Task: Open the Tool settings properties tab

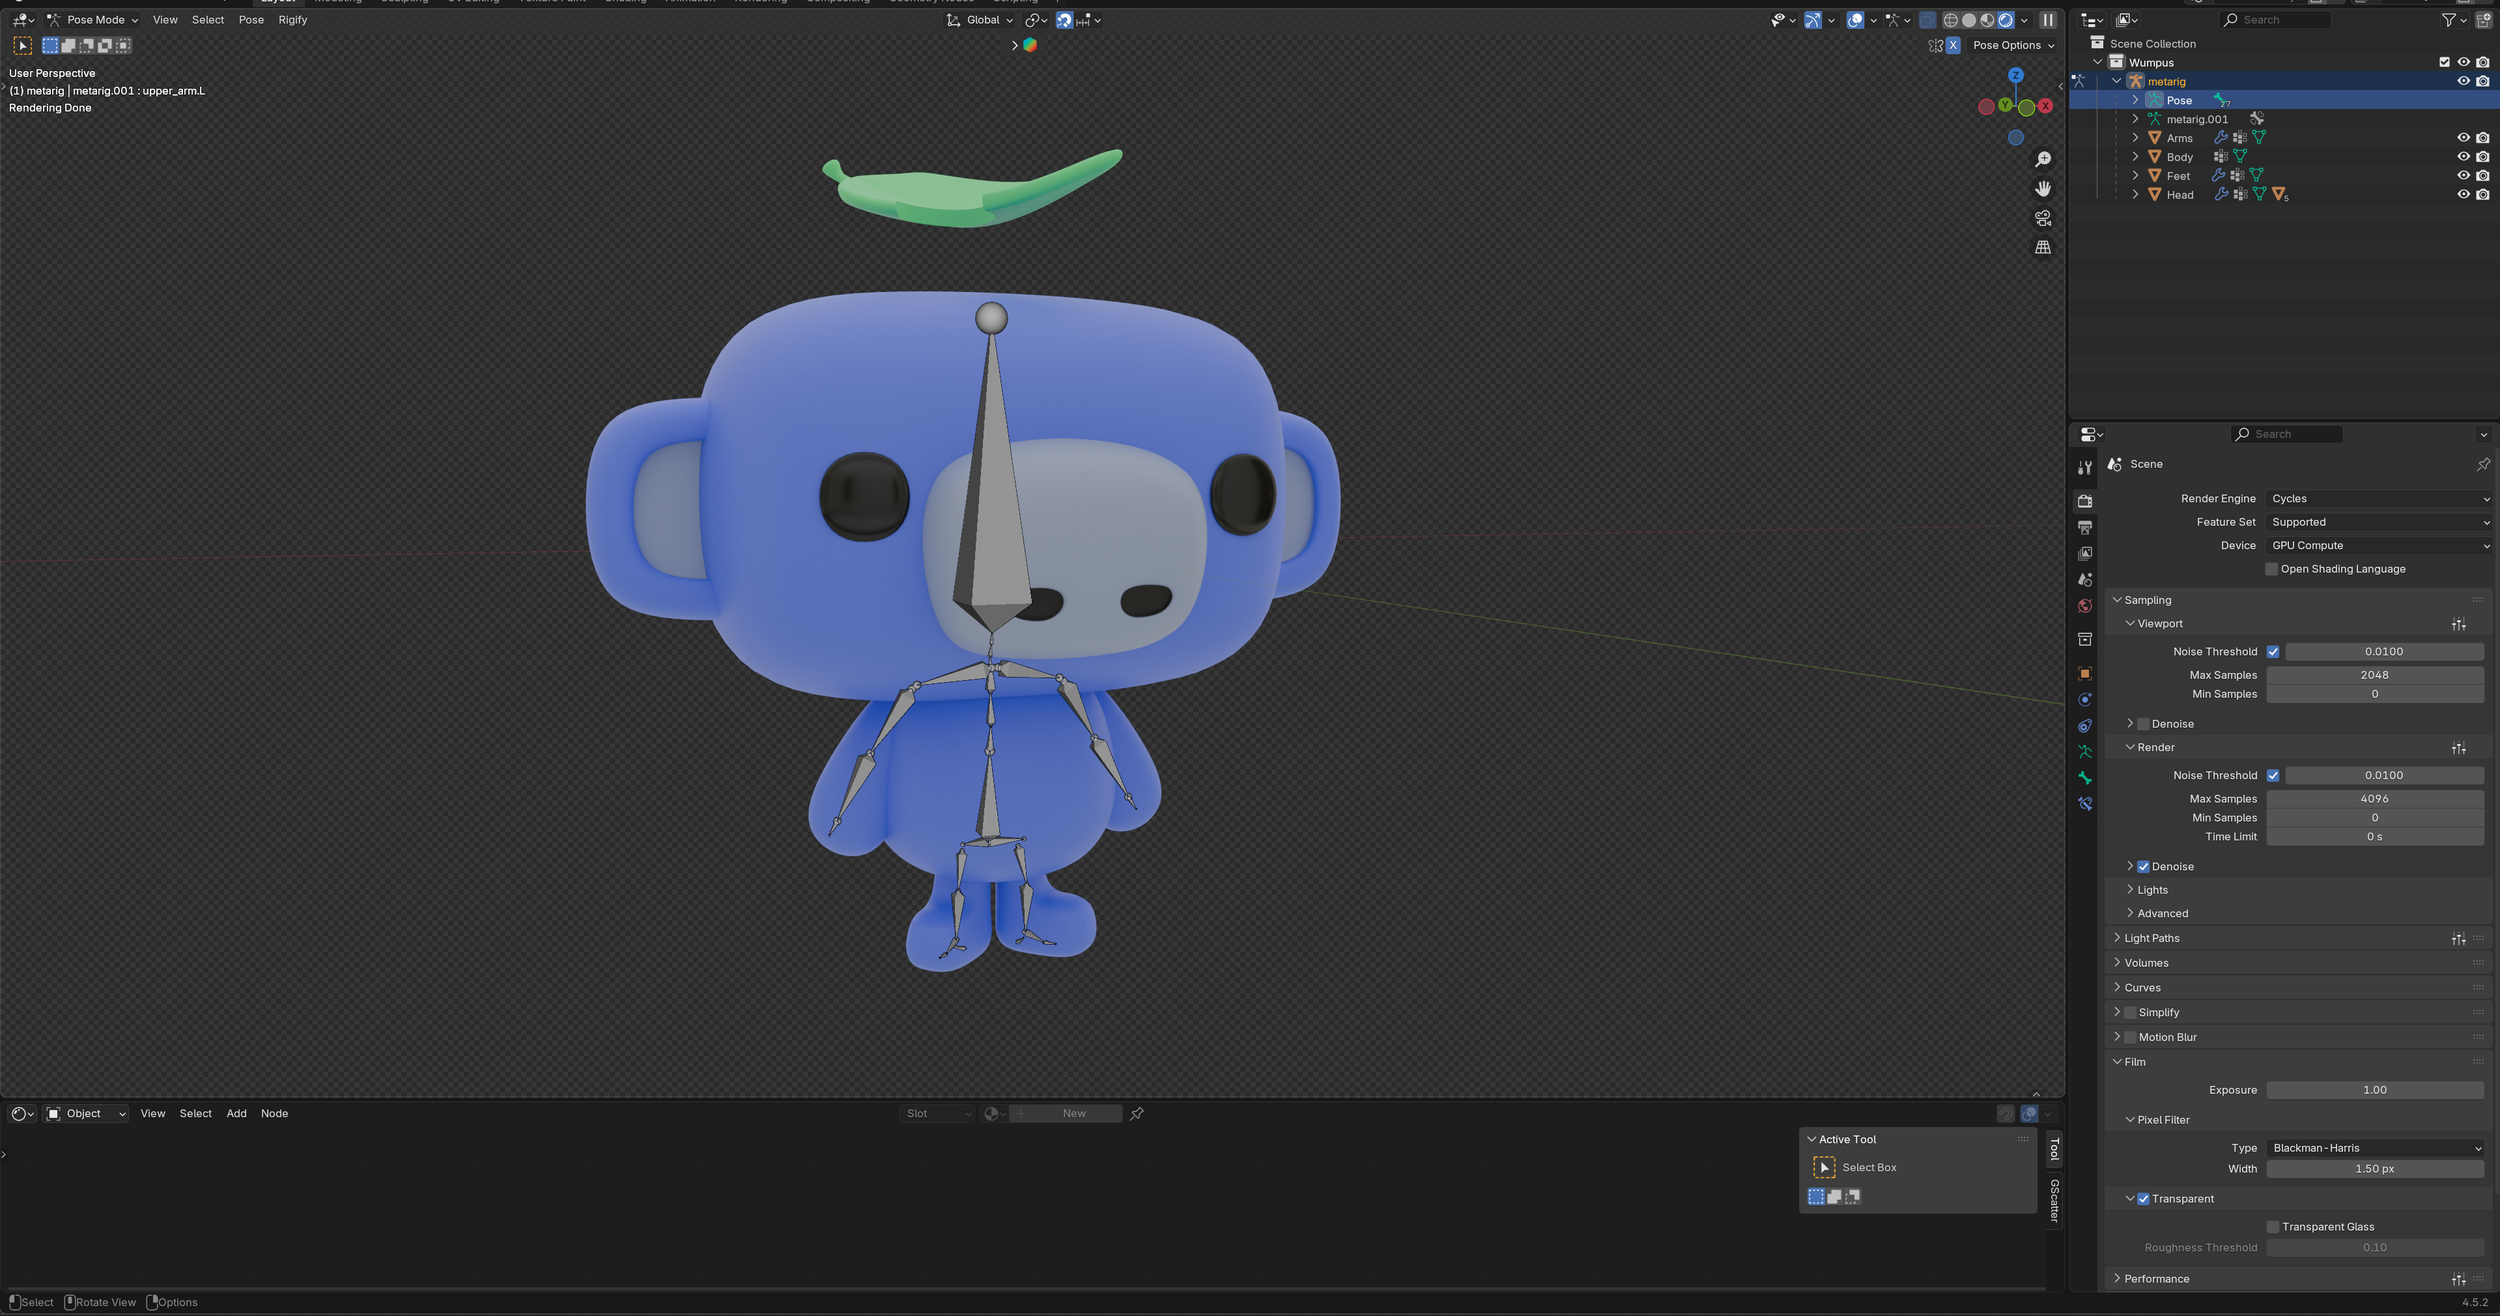Action: pyautogui.click(x=2085, y=468)
